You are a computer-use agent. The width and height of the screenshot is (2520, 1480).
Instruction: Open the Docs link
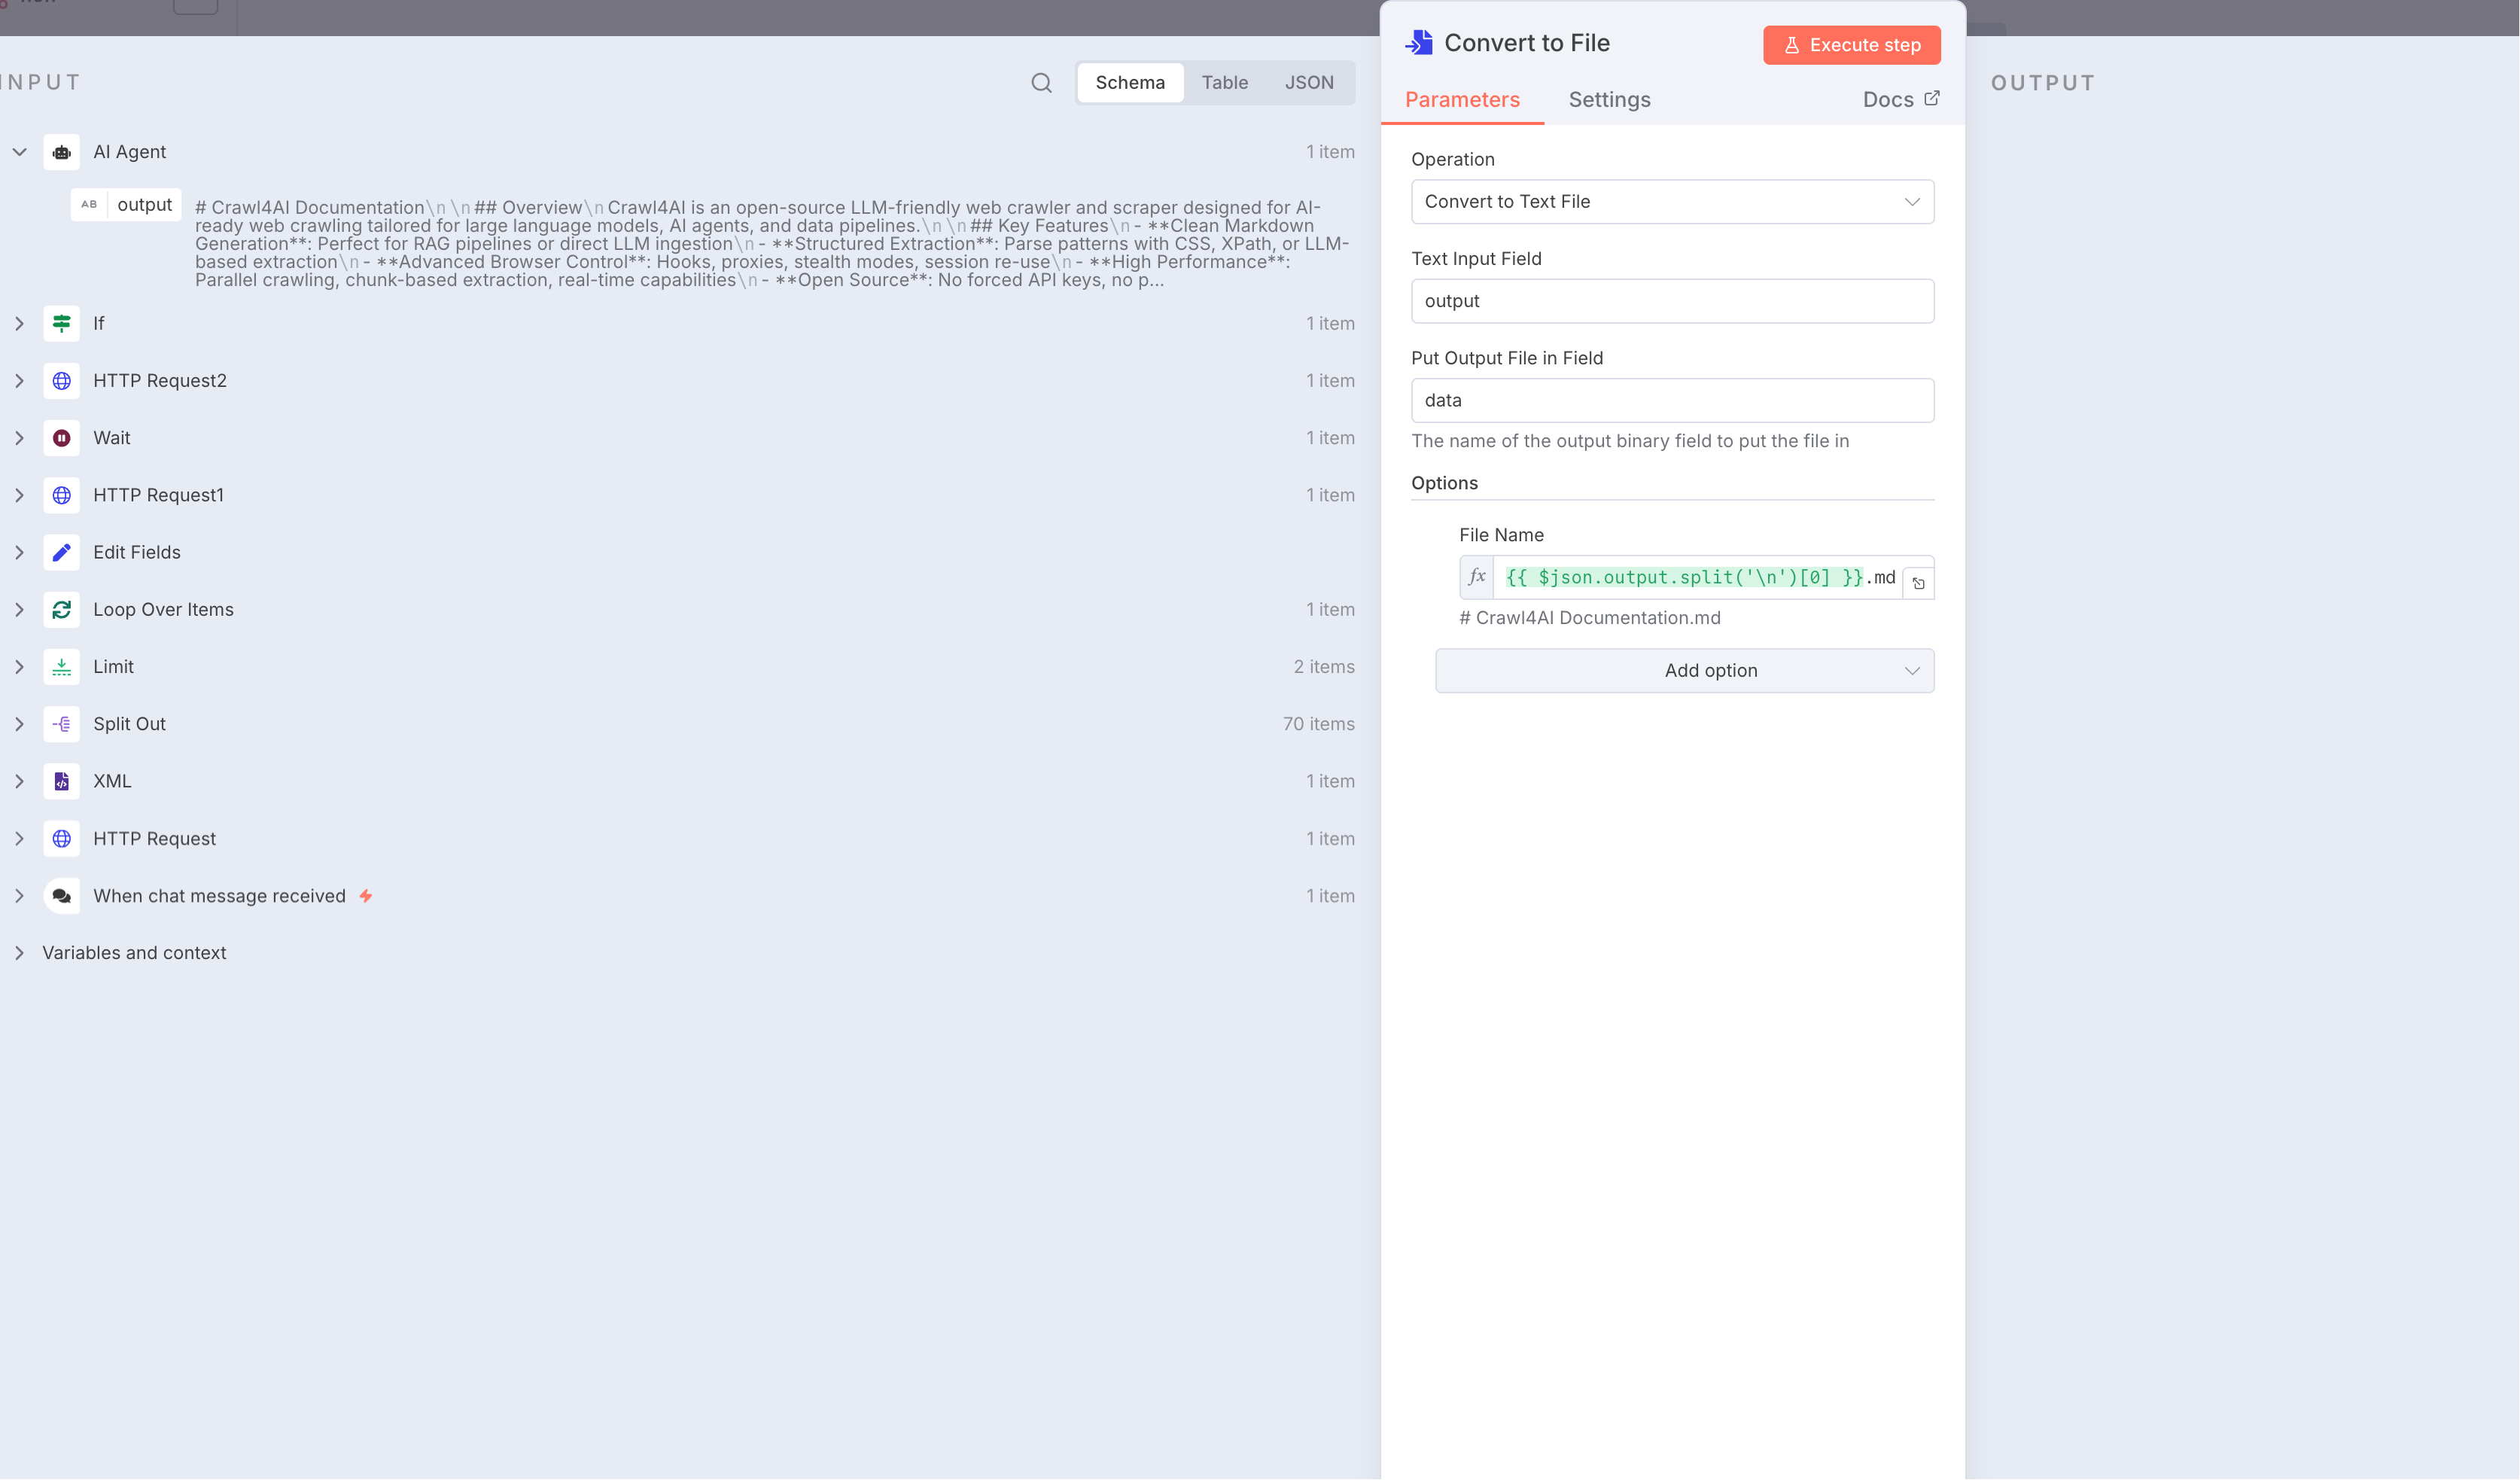[1899, 100]
